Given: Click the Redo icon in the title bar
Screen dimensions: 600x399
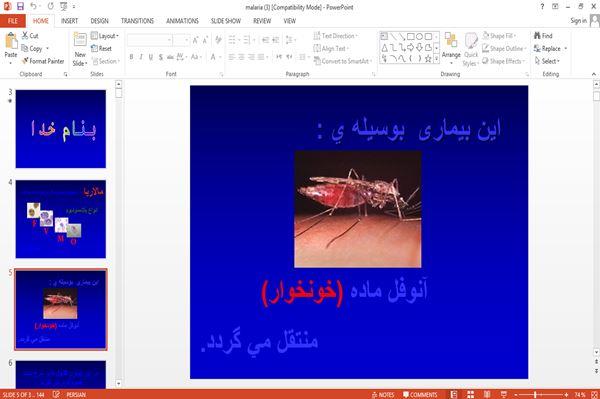Looking at the screenshot, I should point(51,7).
